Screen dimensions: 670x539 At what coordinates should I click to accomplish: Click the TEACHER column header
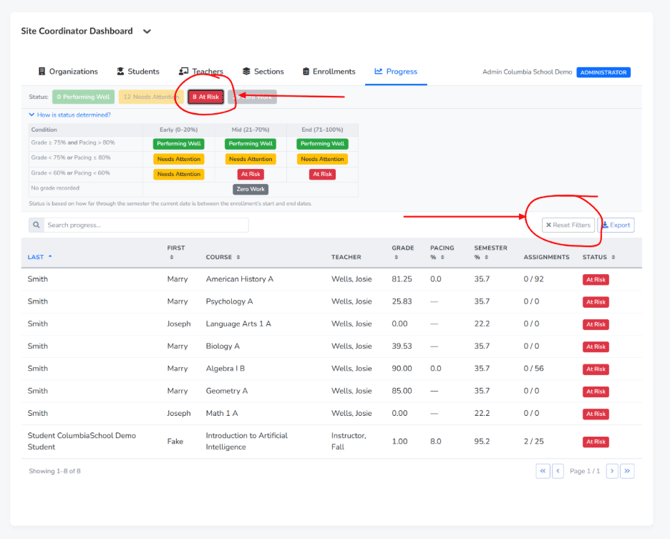[x=346, y=257]
